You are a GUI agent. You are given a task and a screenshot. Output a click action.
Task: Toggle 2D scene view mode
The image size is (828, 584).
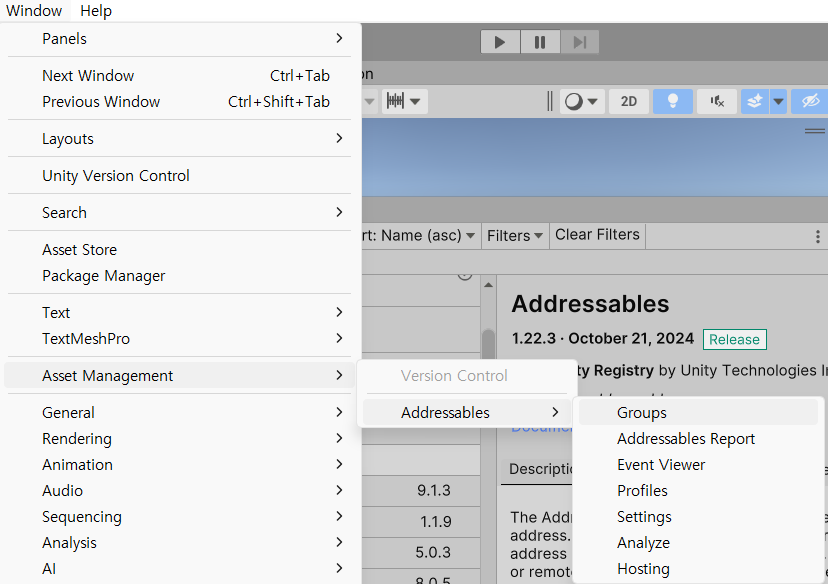(628, 101)
